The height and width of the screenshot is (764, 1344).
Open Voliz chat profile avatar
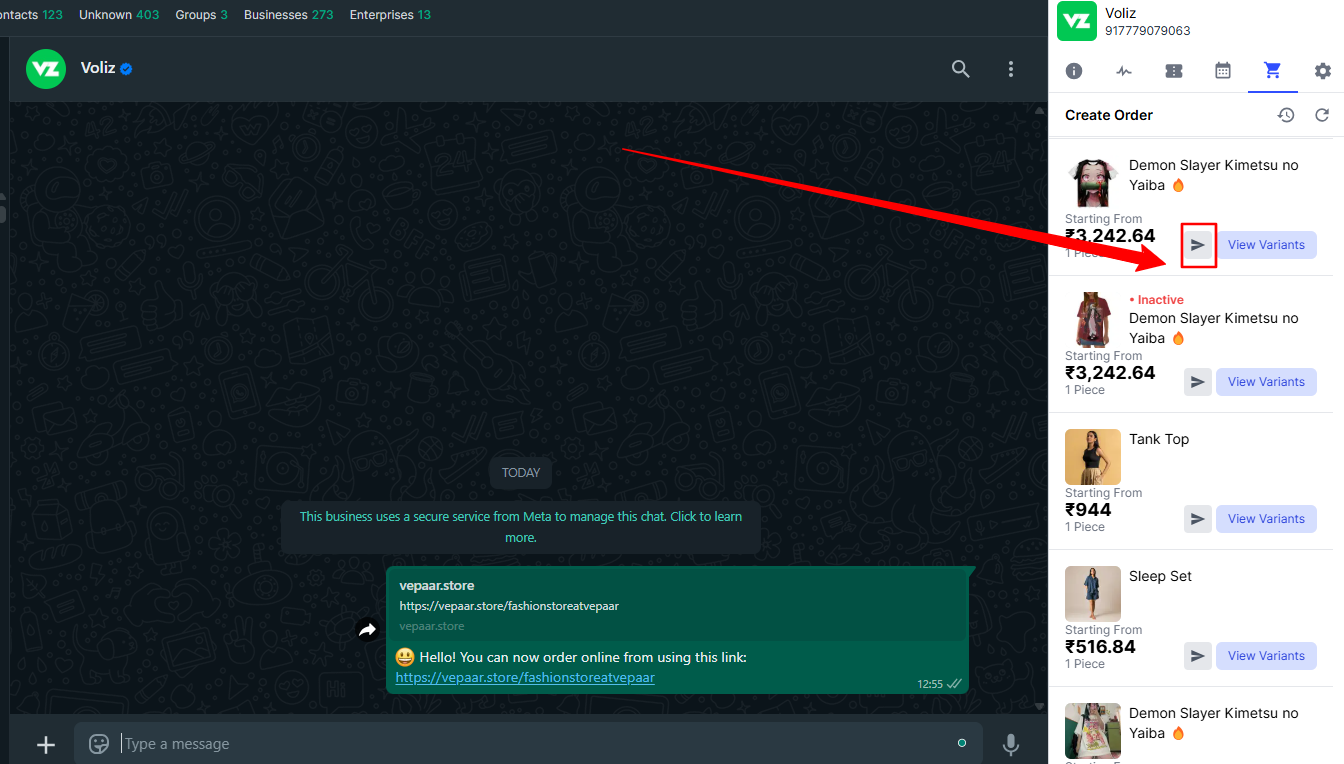pos(46,69)
